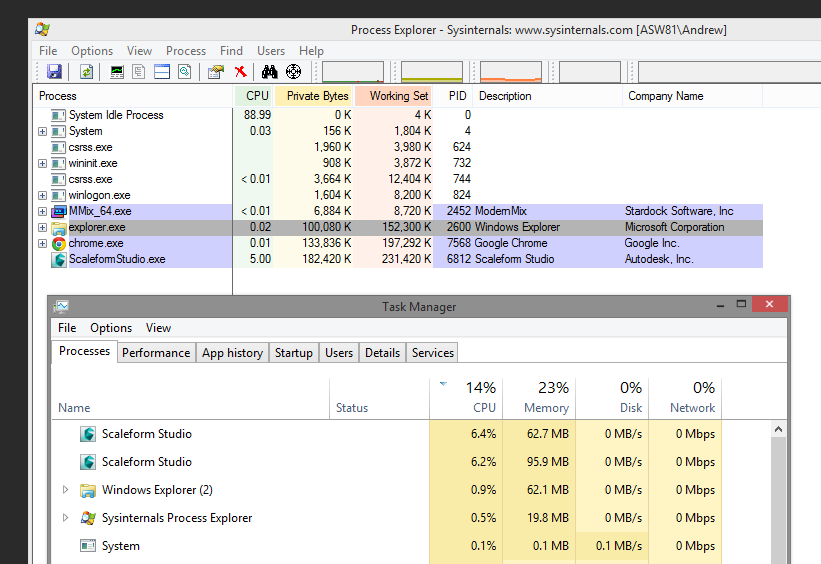The width and height of the screenshot is (821, 564).
Task: Toggle the lower pane toolbar icon
Action: click(162, 71)
